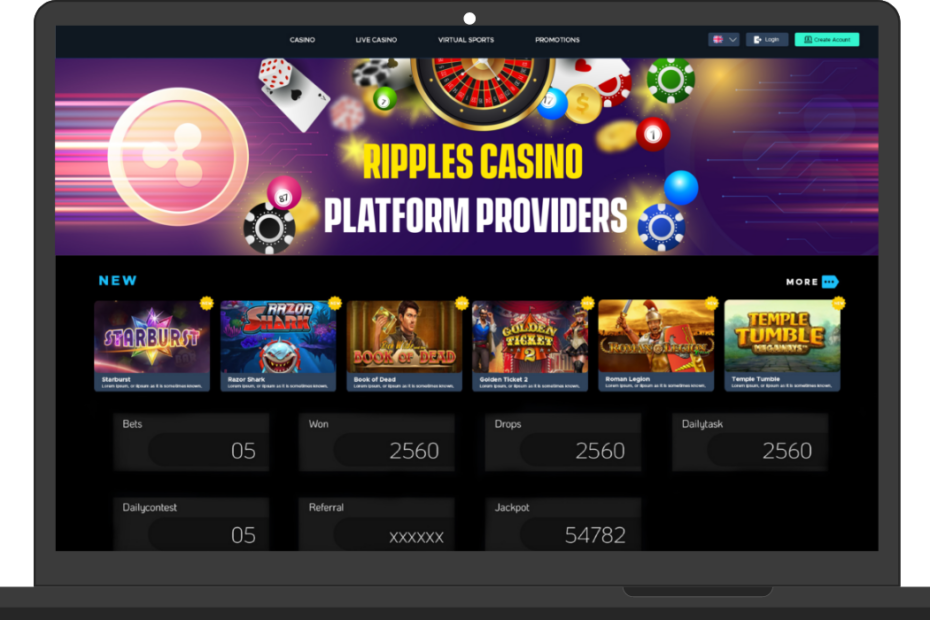Click the Login button

[766, 40]
